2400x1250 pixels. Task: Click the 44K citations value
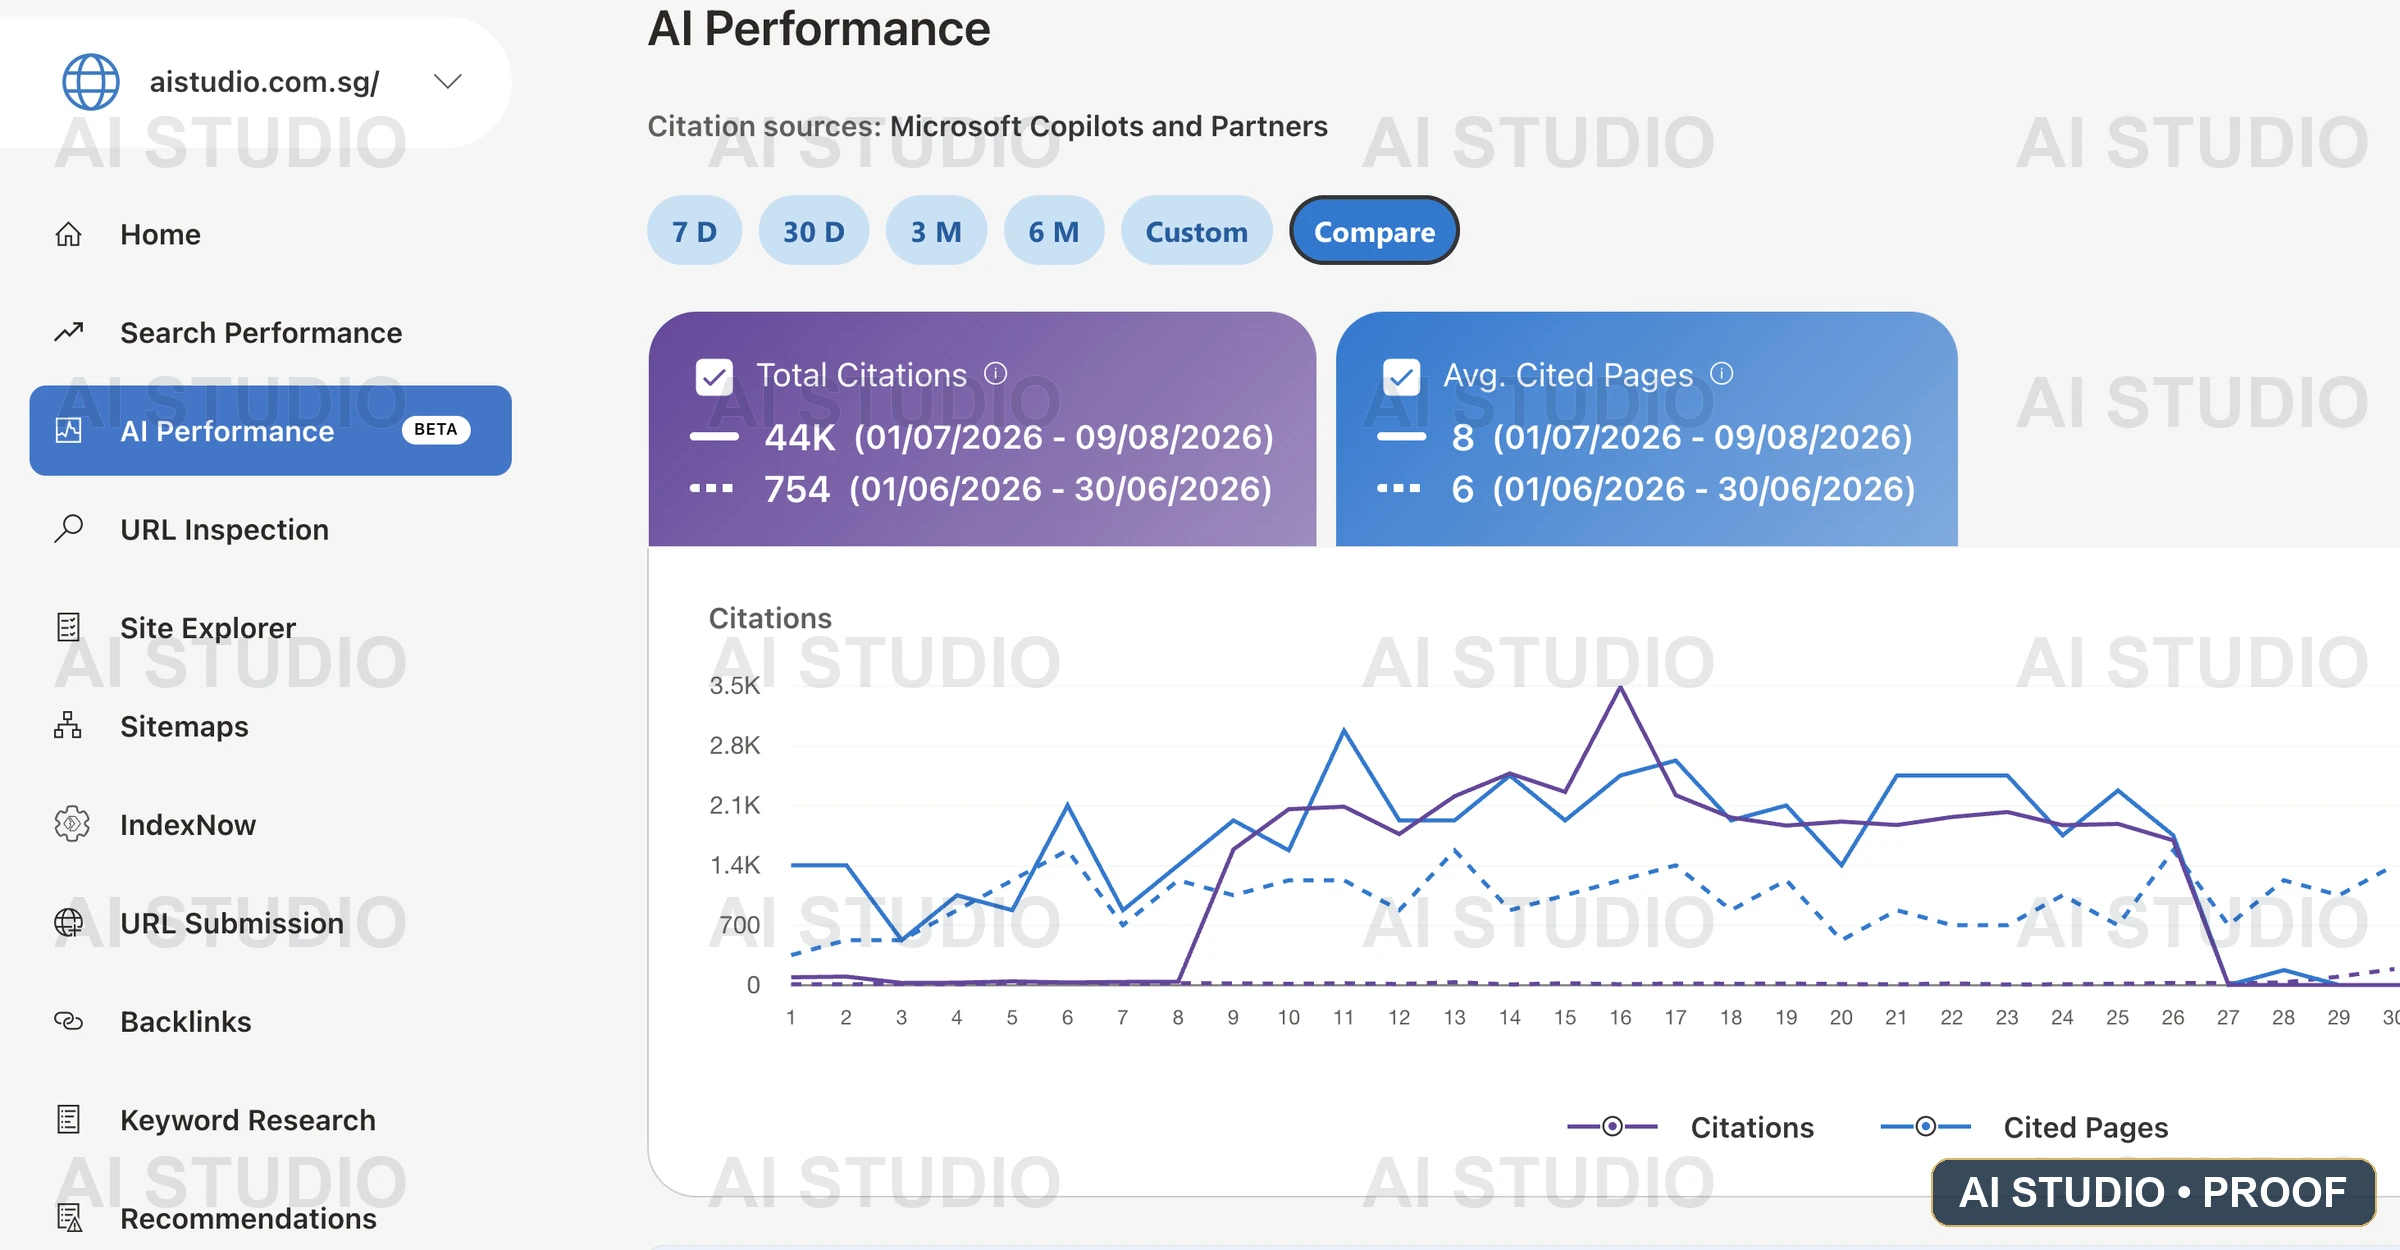pos(800,437)
